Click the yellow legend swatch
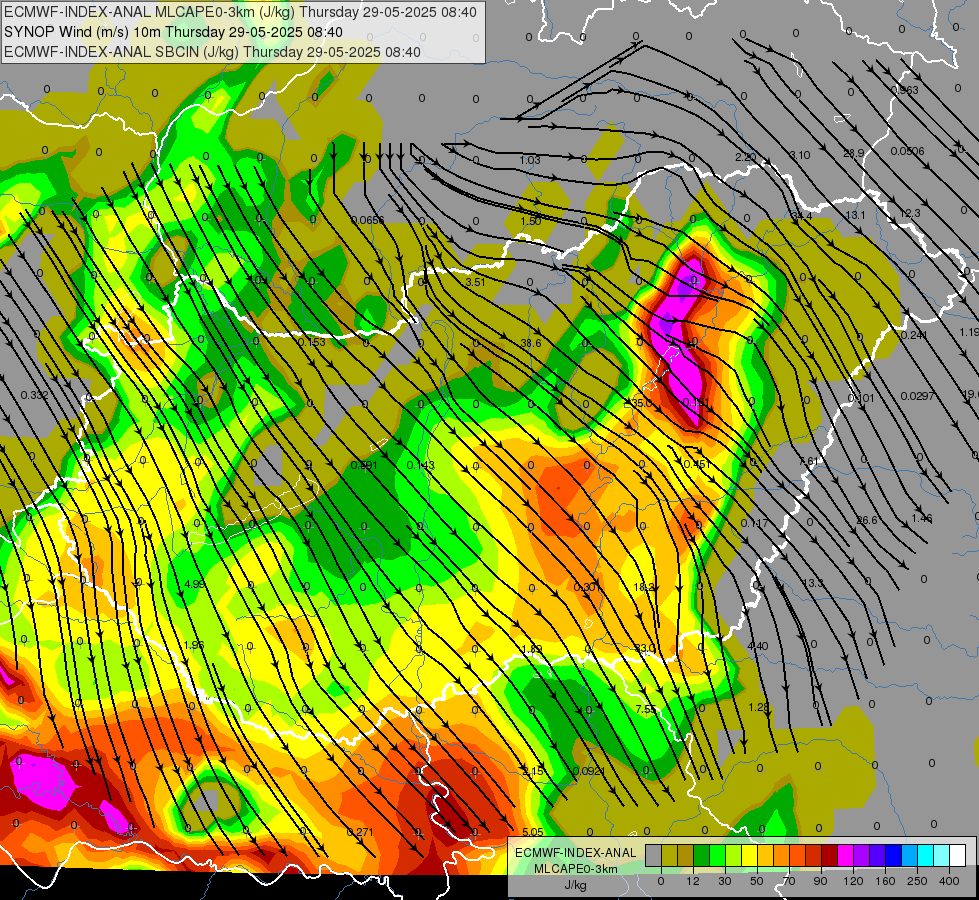This screenshot has height=900, width=979. click(x=749, y=855)
